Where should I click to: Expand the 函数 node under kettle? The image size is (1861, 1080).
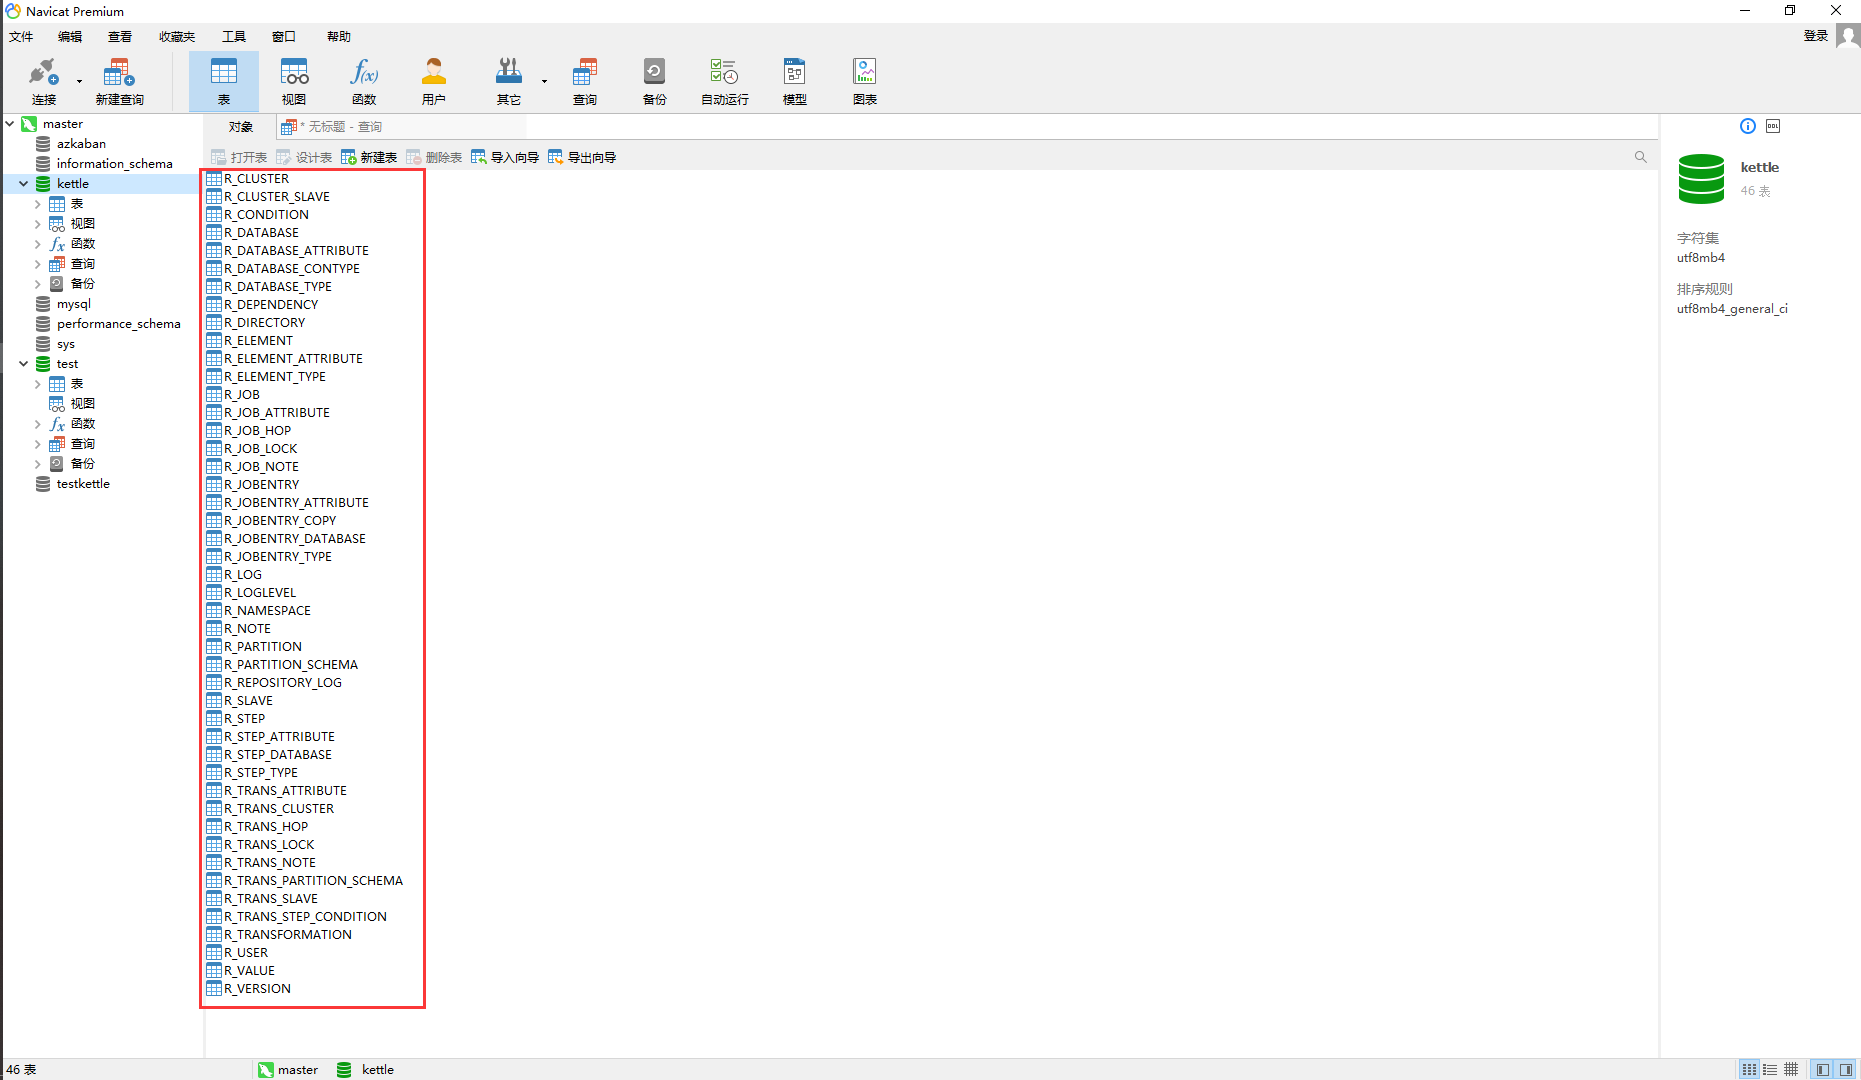pos(38,244)
